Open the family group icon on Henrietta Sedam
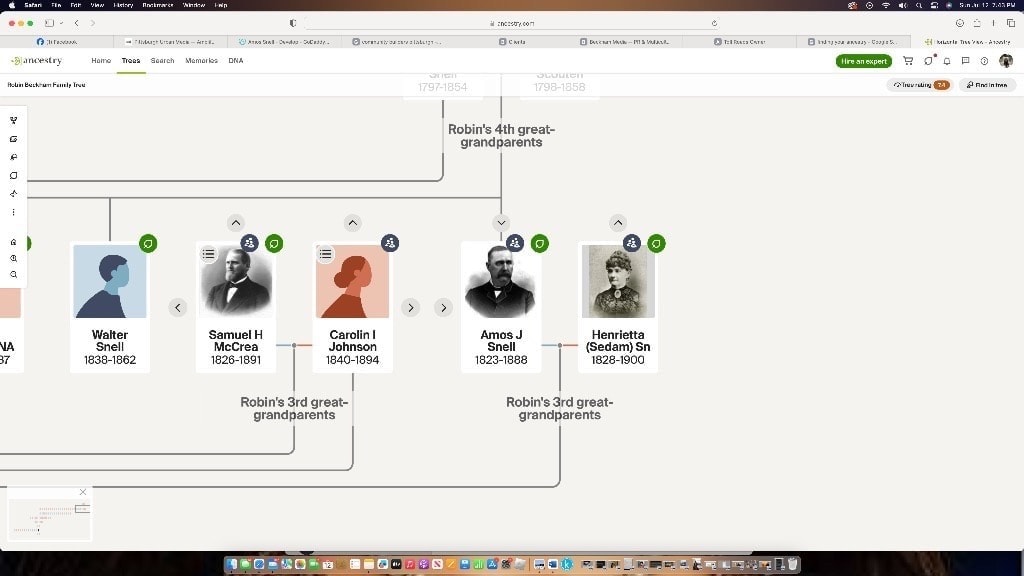This screenshot has width=1024, height=576. click(x=632, y=243)
